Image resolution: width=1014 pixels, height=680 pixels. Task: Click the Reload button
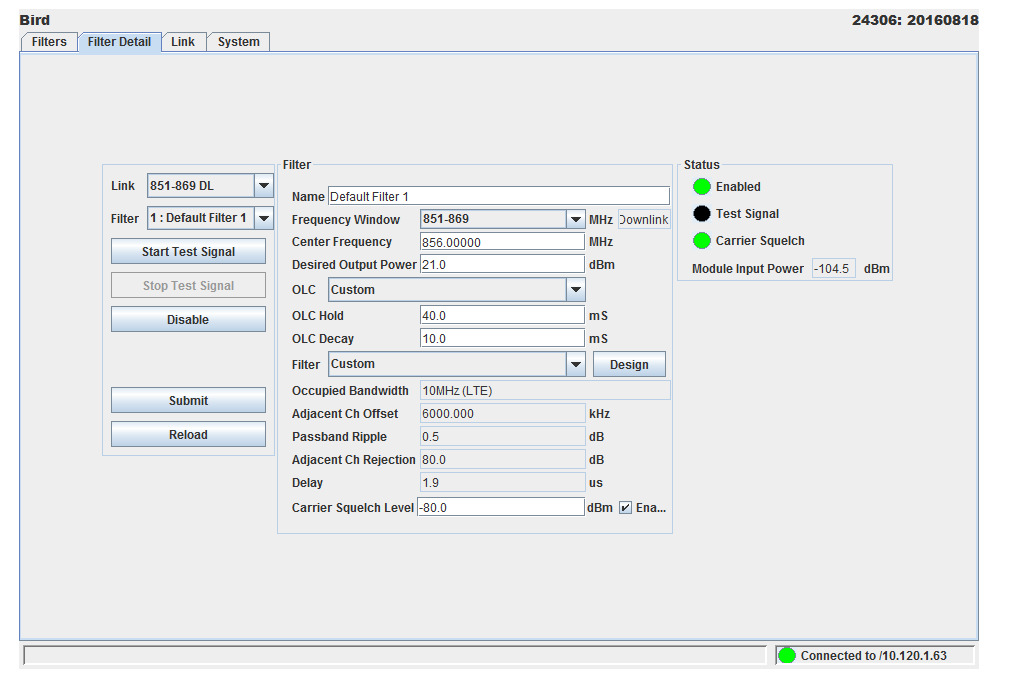coord(188,434)
